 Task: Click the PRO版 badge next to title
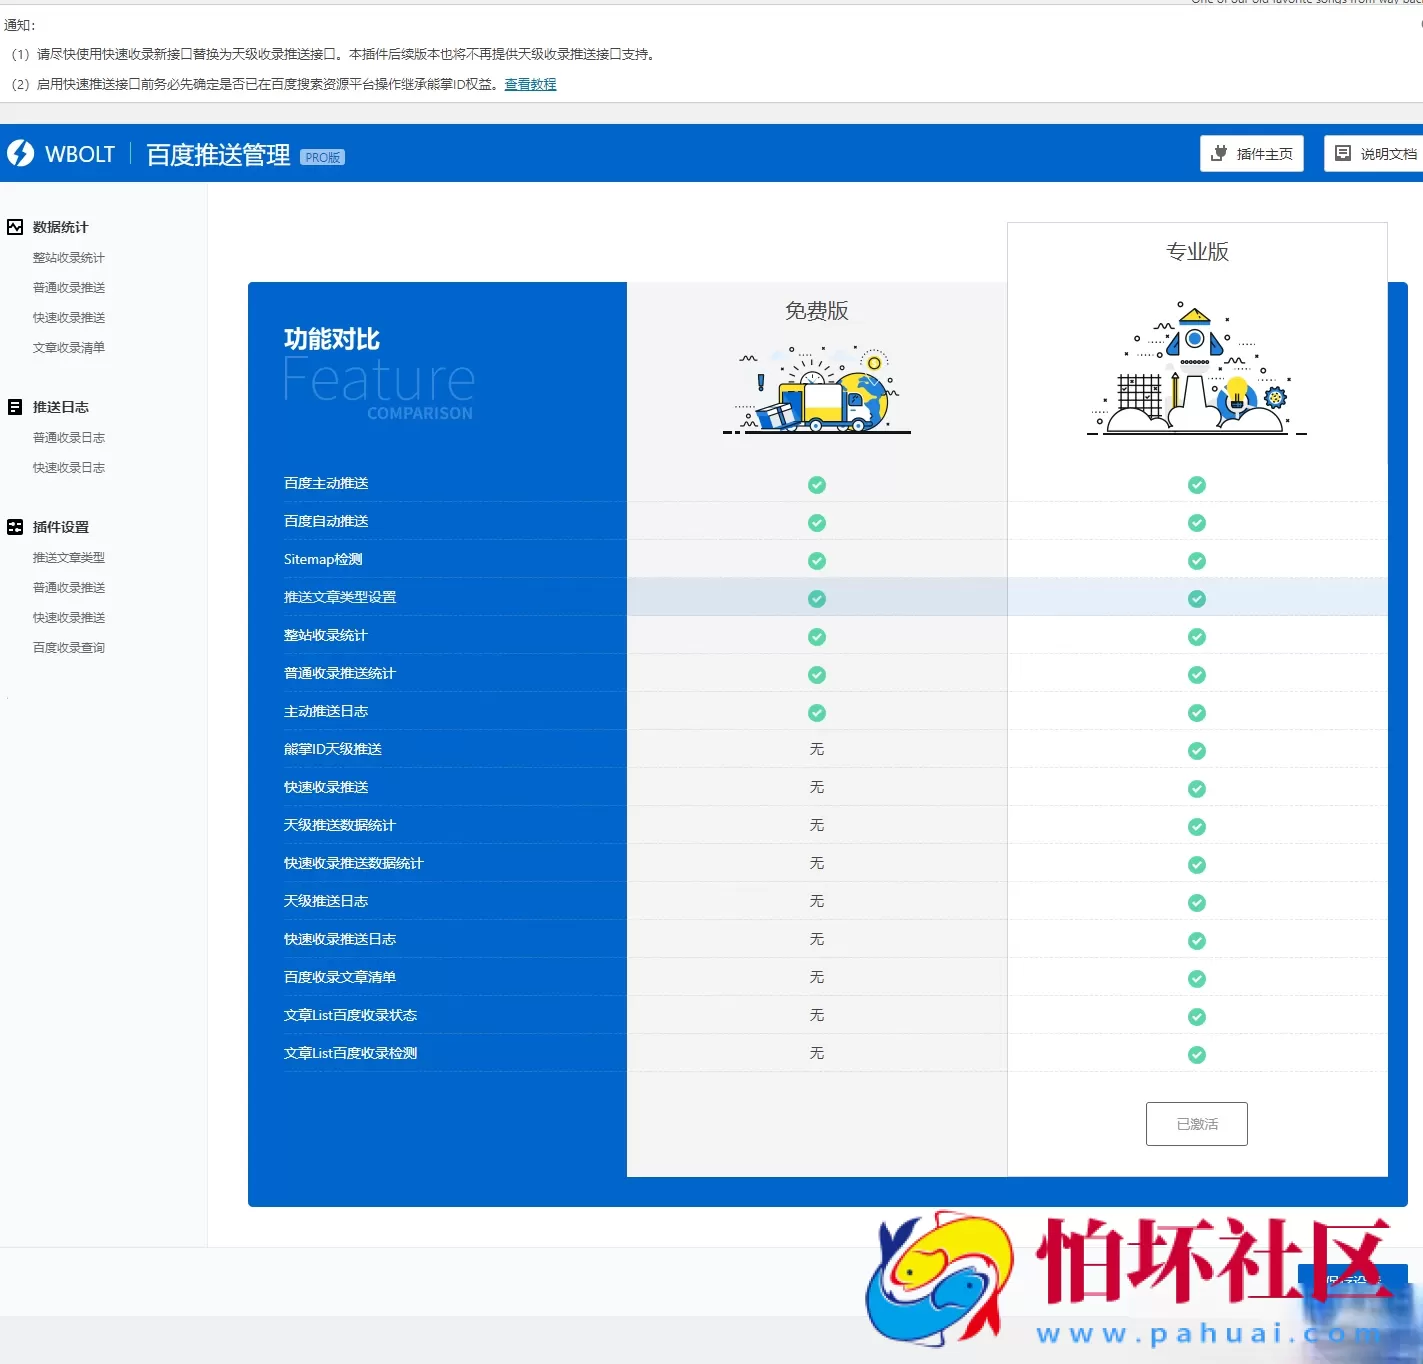[x=321, y=156]
